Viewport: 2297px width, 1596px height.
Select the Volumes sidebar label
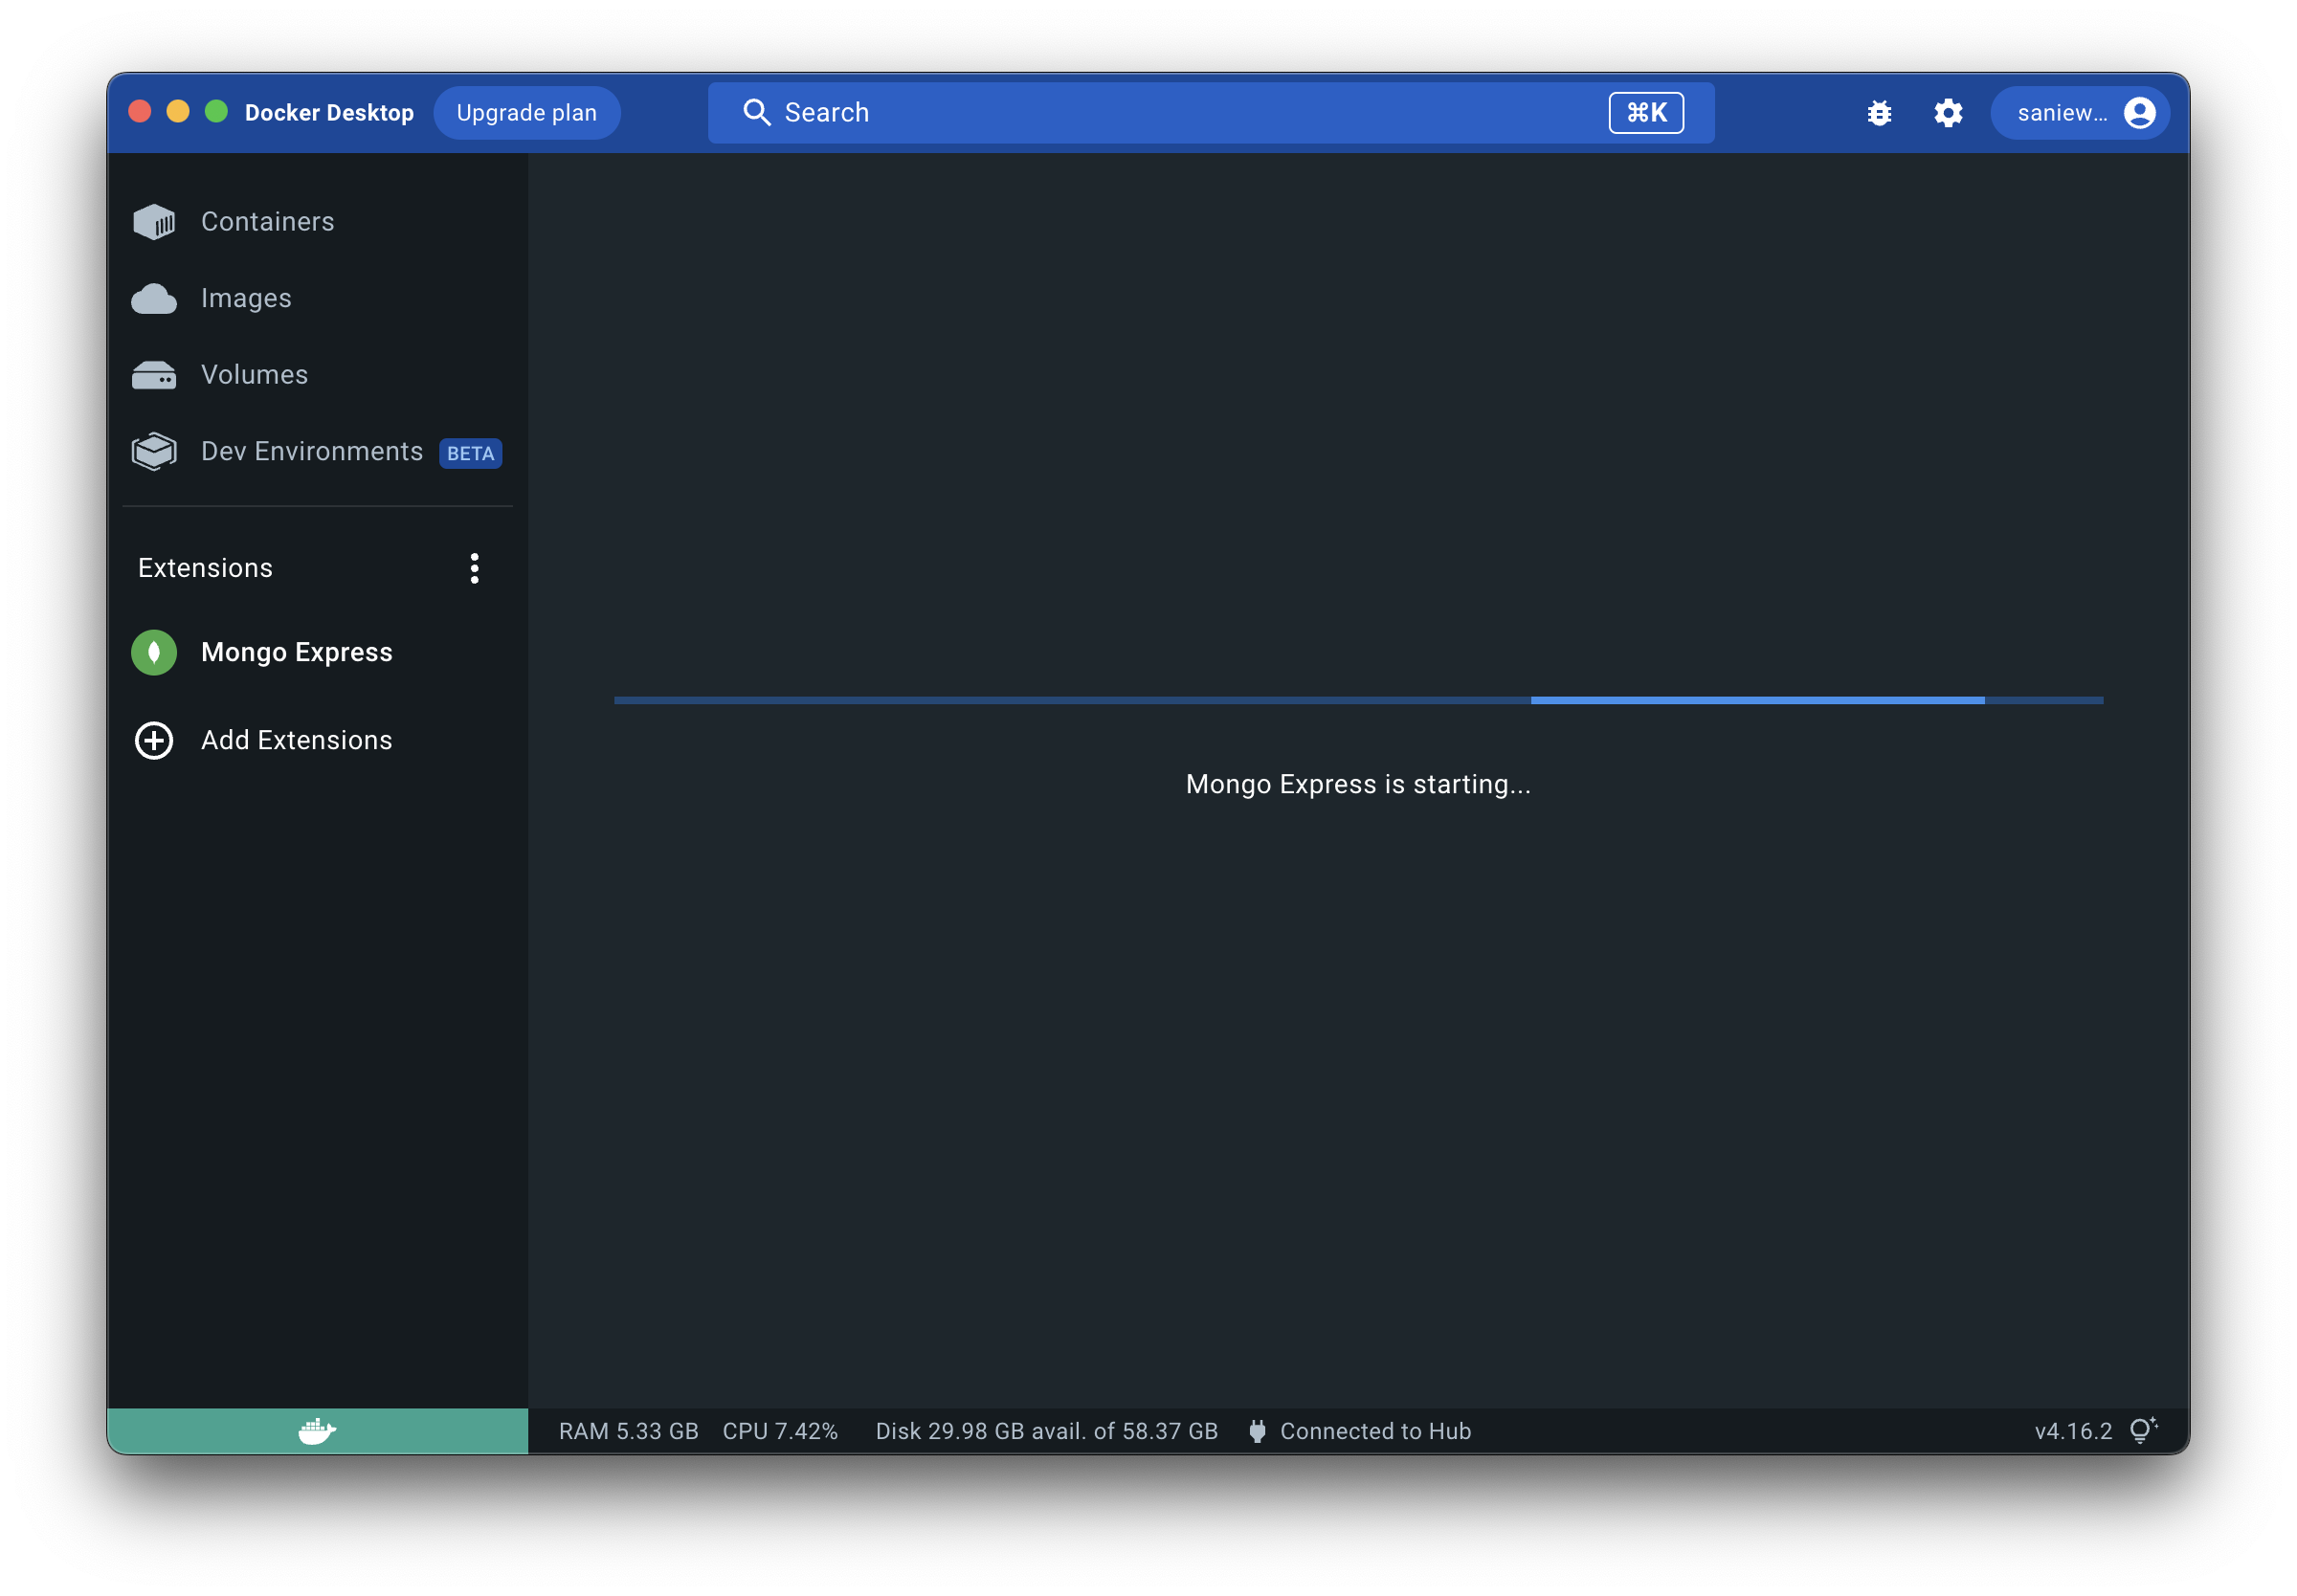click(x=254, y=375)
